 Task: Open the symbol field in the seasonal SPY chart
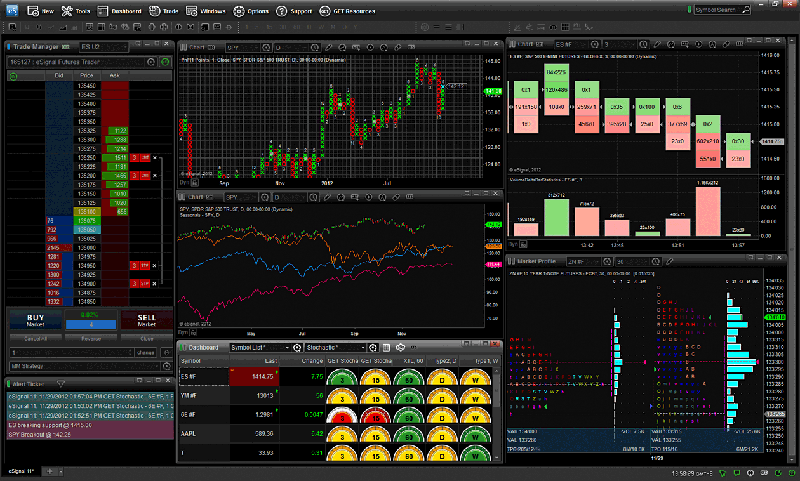pos(240,197)
